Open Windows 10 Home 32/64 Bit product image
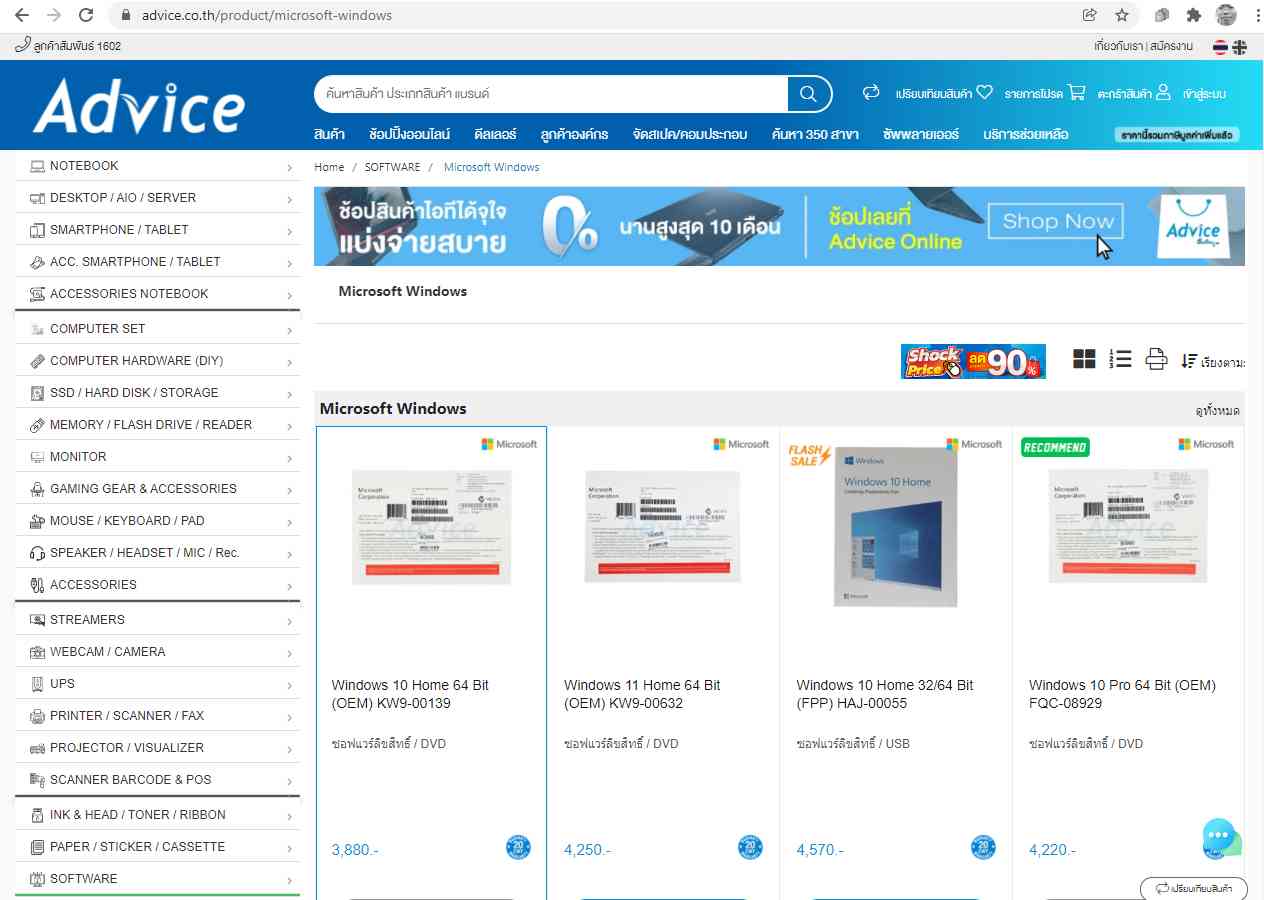 895,528
